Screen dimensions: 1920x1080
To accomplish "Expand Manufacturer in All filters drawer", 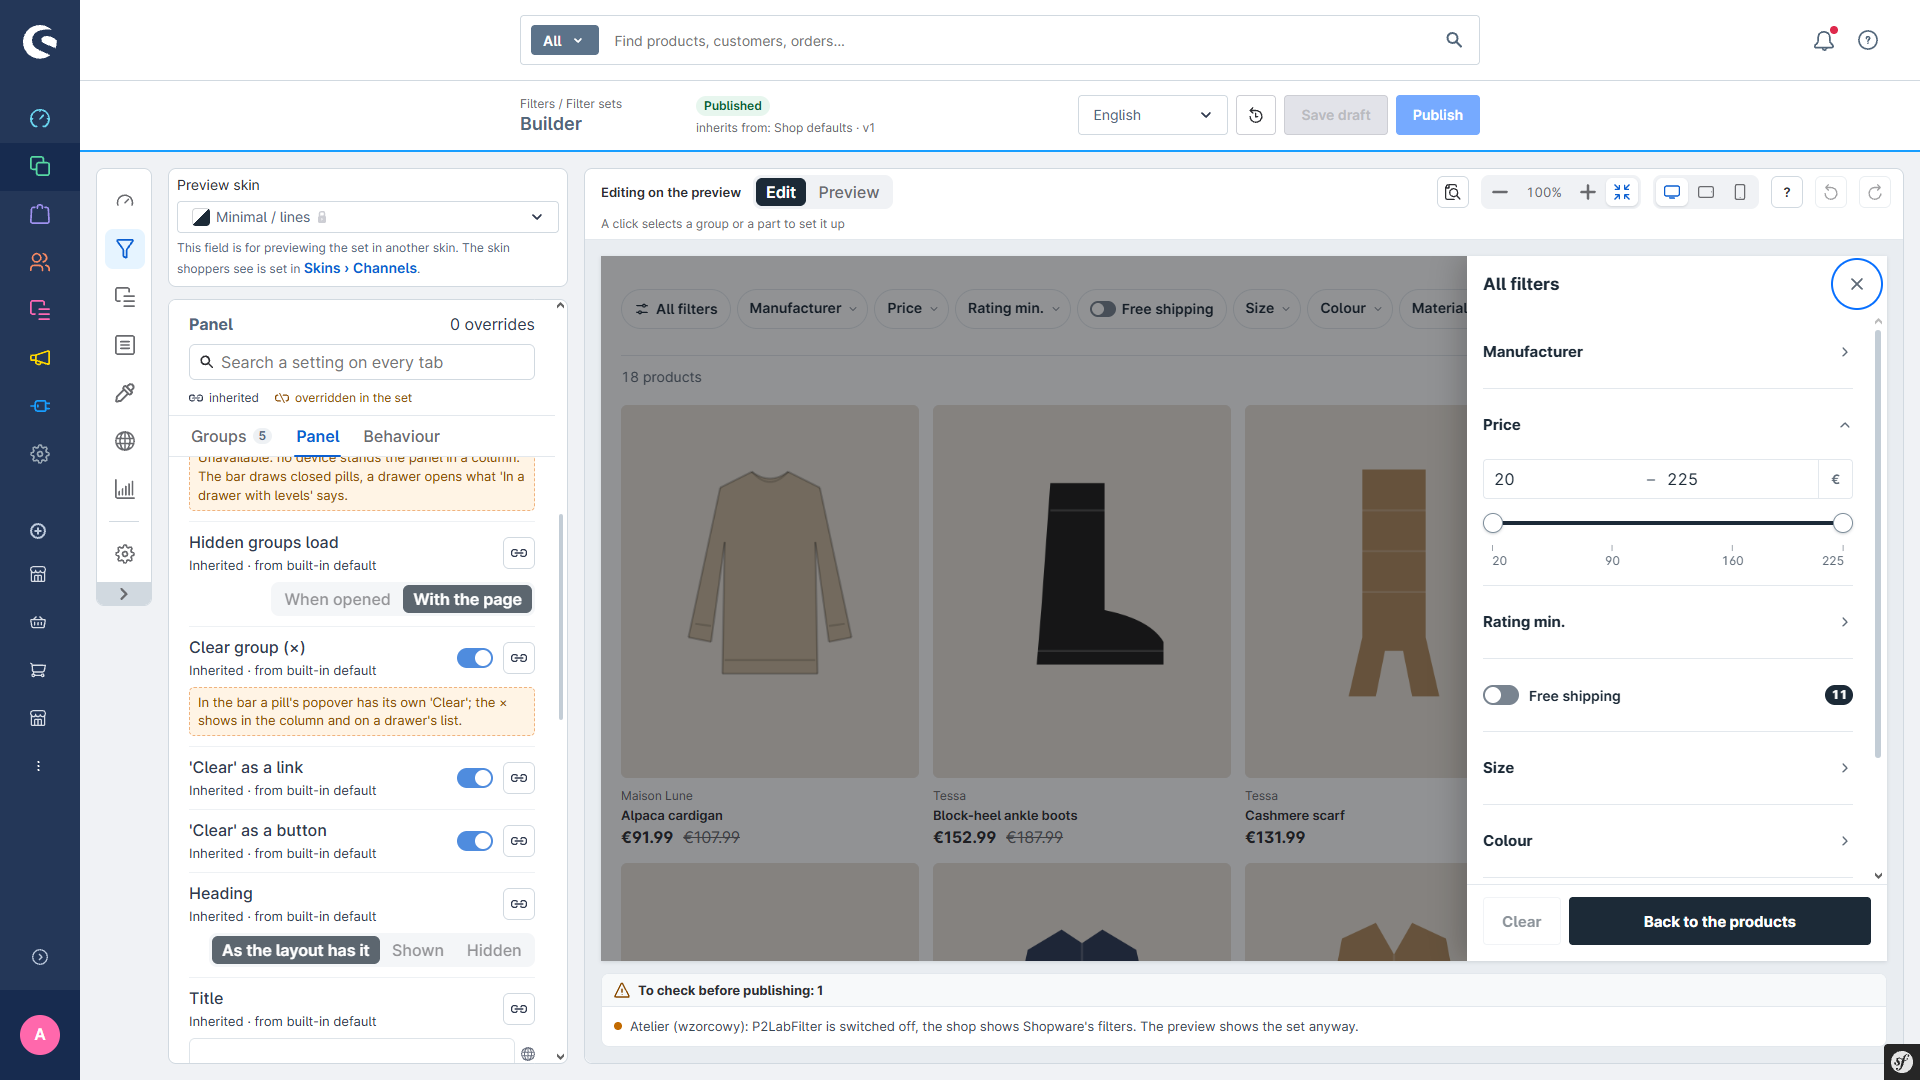I will click(1667, 352).
